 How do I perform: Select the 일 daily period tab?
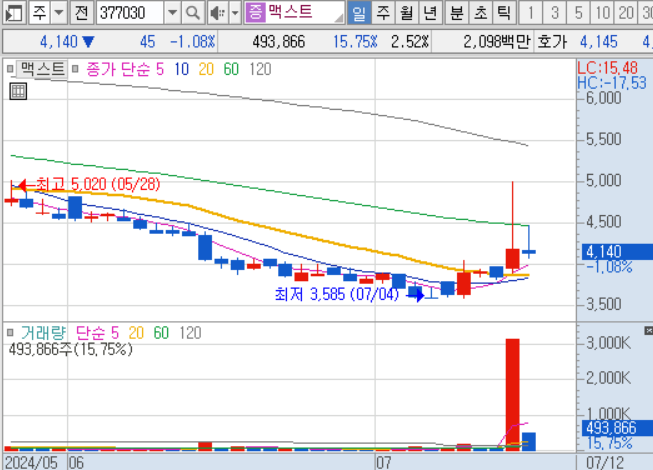tap(359, 12)
